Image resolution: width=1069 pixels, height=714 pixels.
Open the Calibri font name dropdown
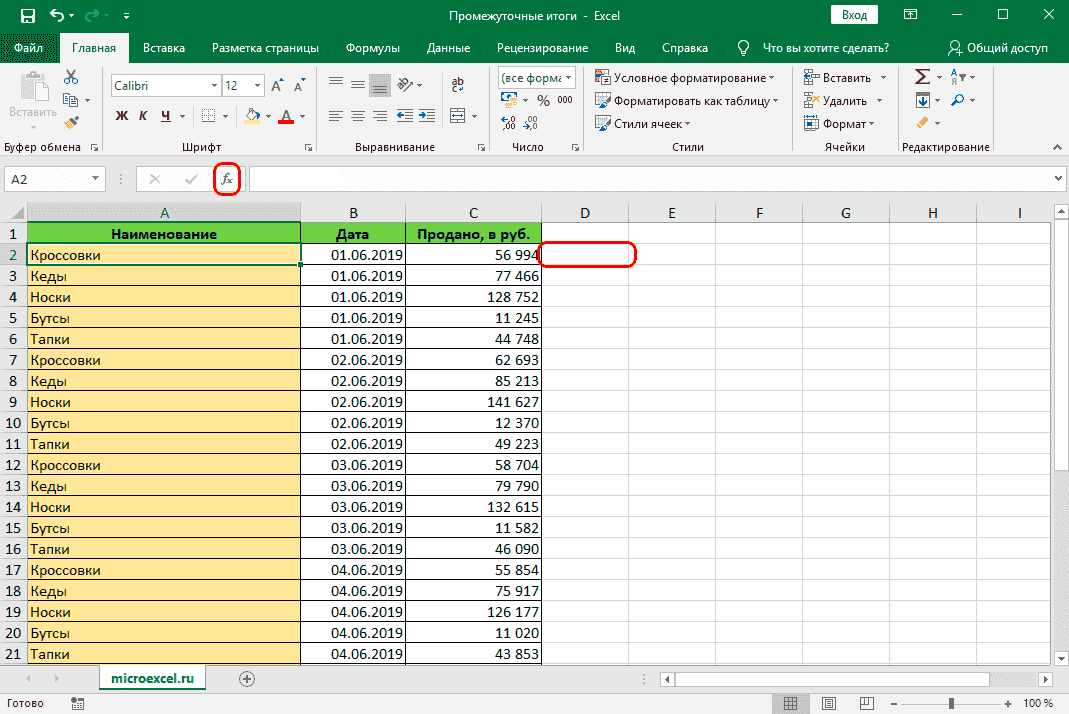pyautogui.click(x=213, y=86)
